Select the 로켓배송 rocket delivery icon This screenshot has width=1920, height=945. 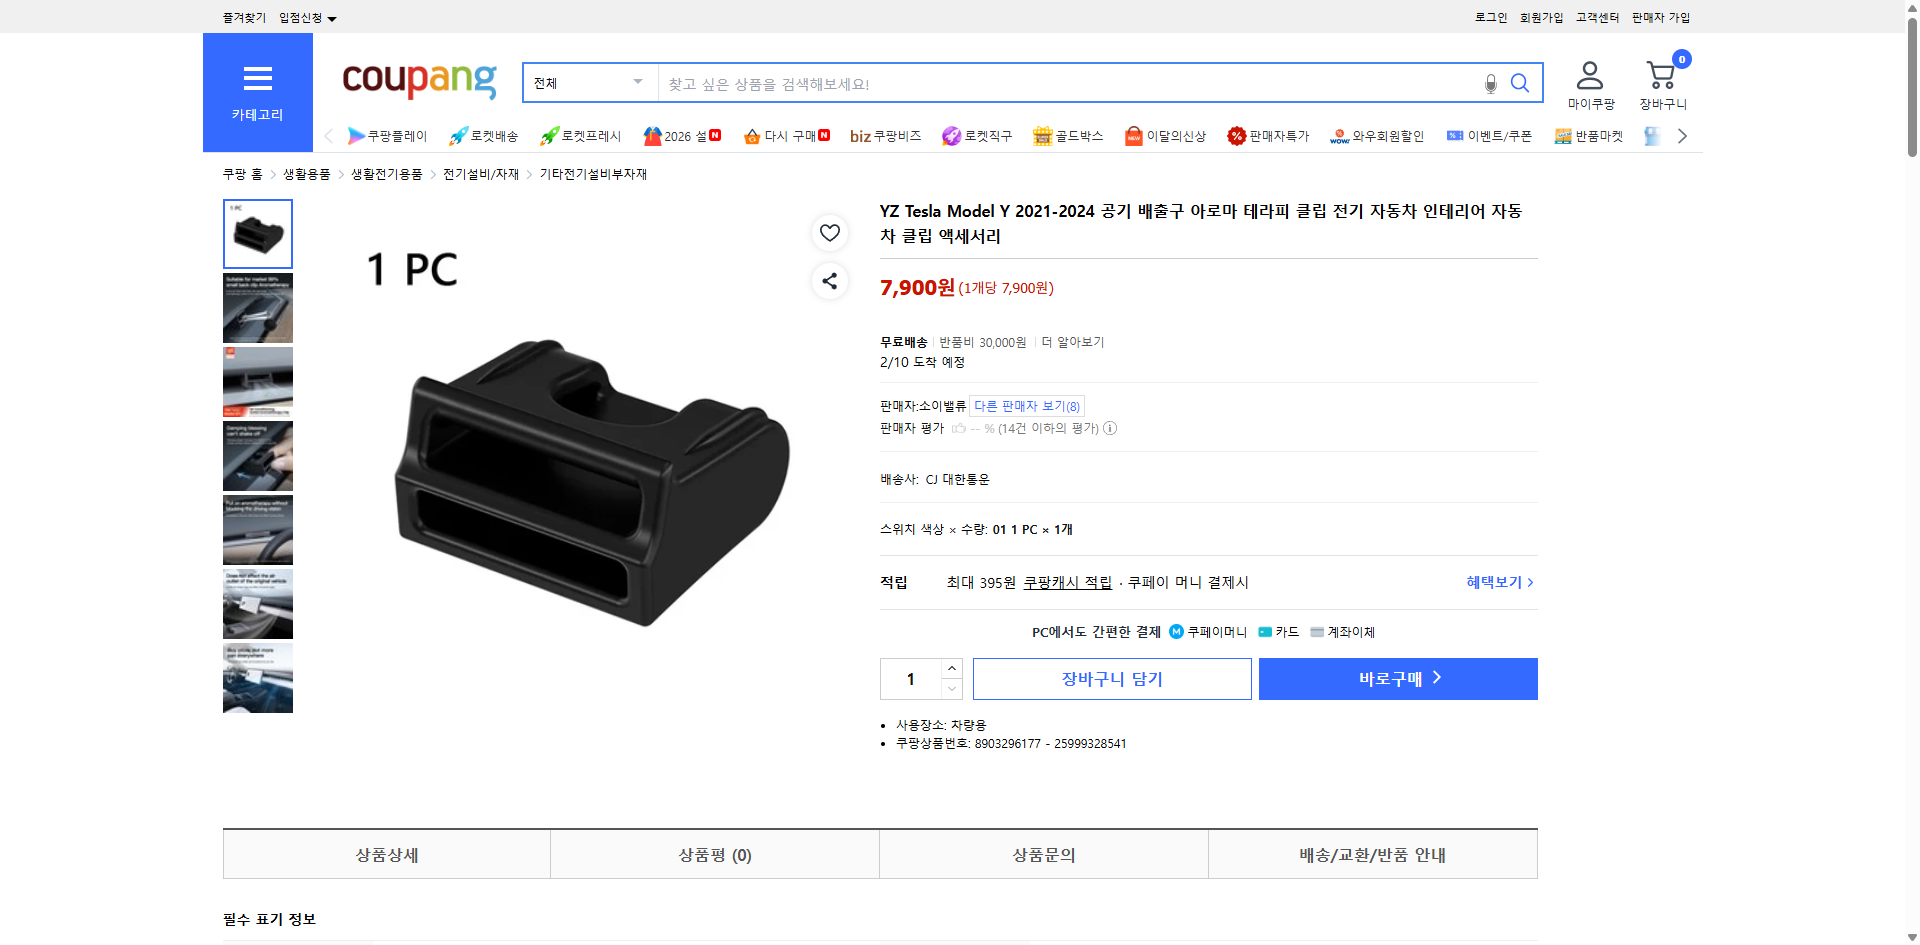485,136
